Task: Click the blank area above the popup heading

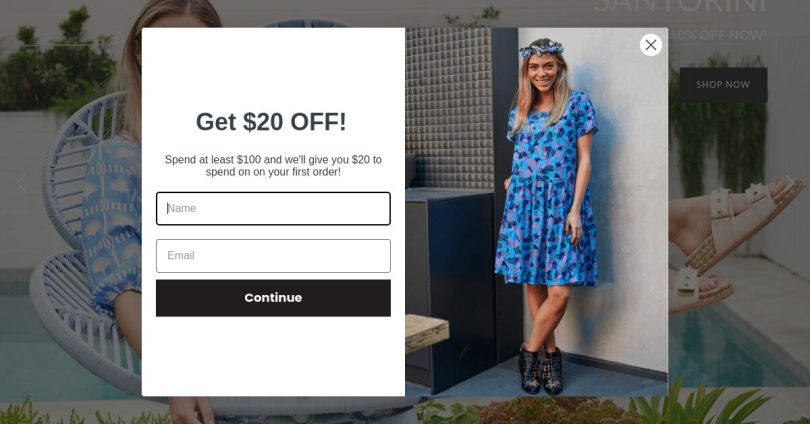Action: [x=273, y=67]
